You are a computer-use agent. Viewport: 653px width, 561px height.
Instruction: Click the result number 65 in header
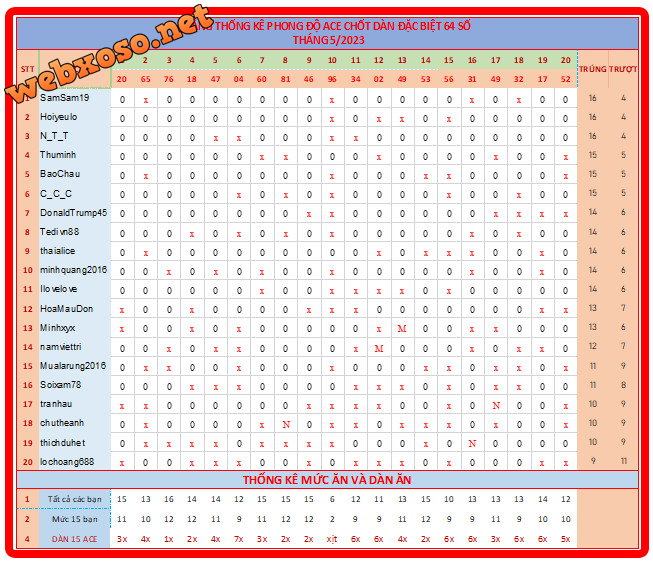145,79
